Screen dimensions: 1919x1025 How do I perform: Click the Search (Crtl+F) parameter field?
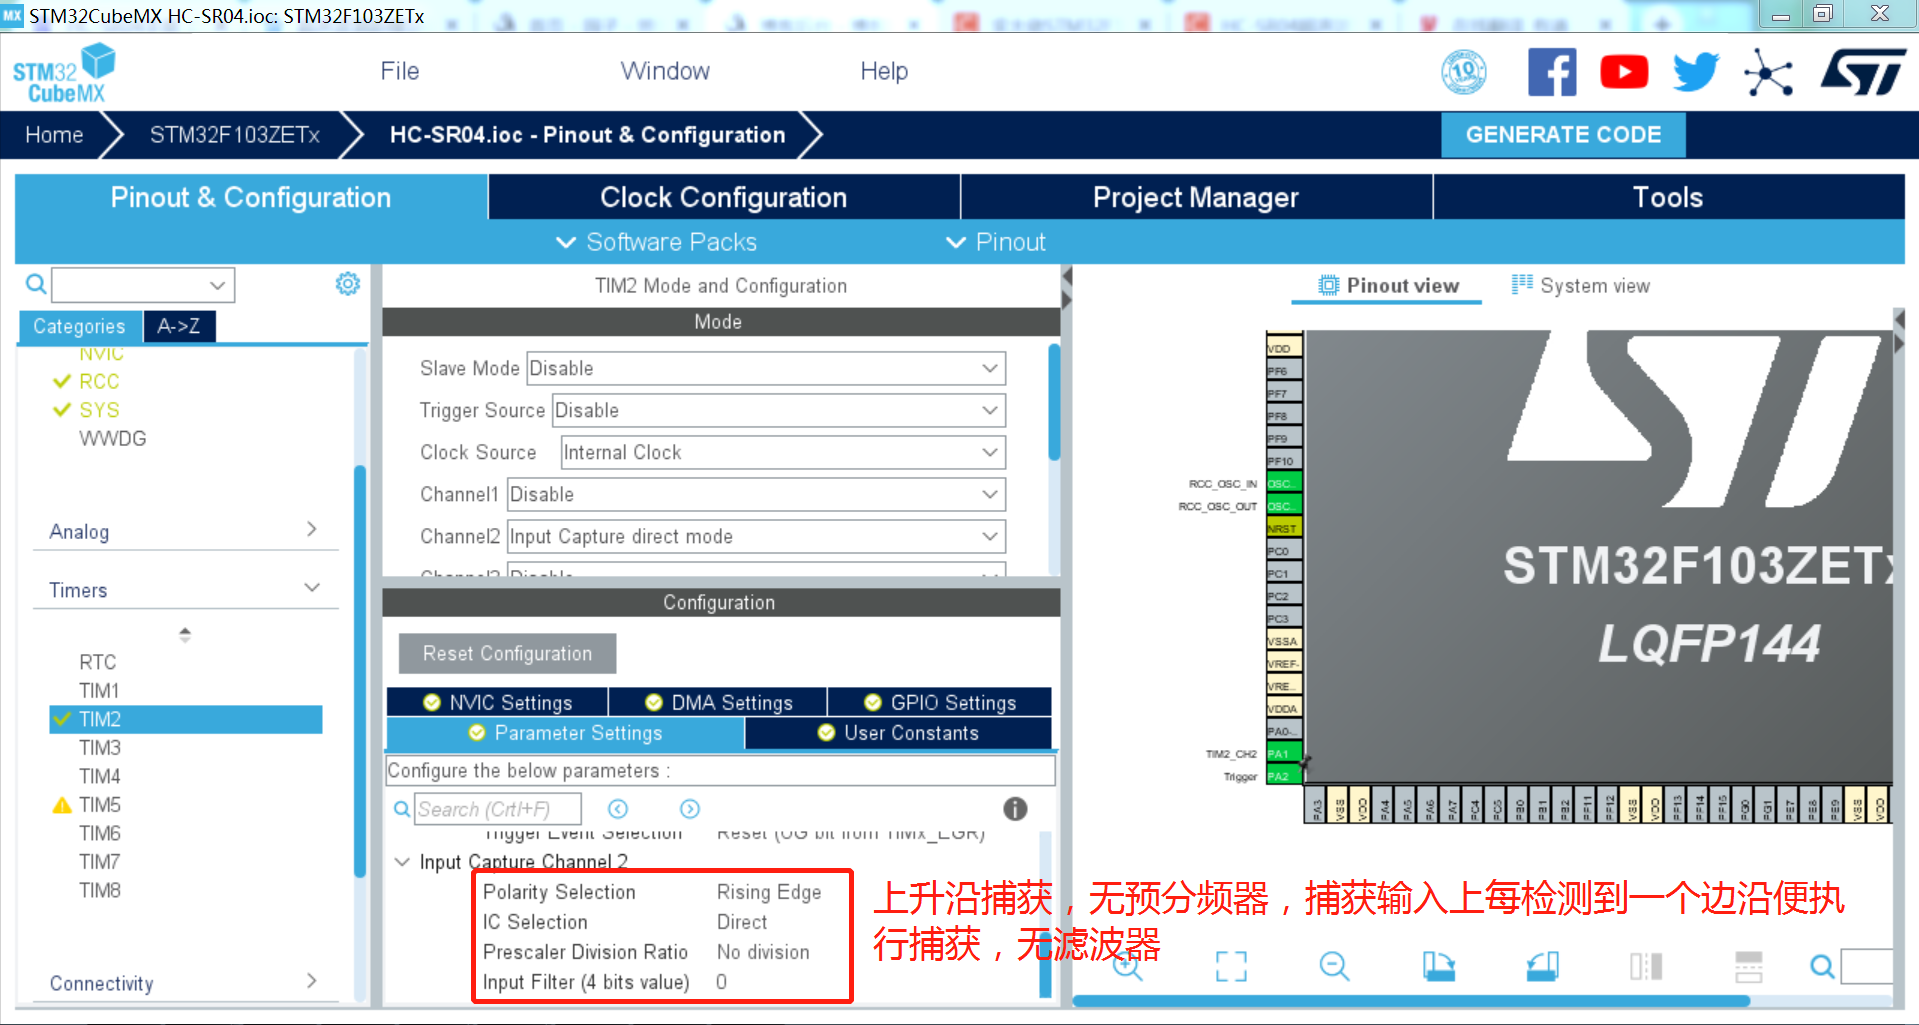pos(498,809)
